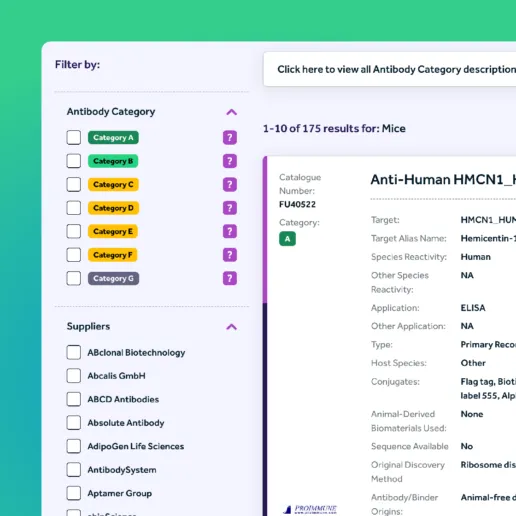Image resolution: width=516 pixels, height=516 pixels.
Task: Click the '1-10 of 175 results' heading
Action: [334, 129]
